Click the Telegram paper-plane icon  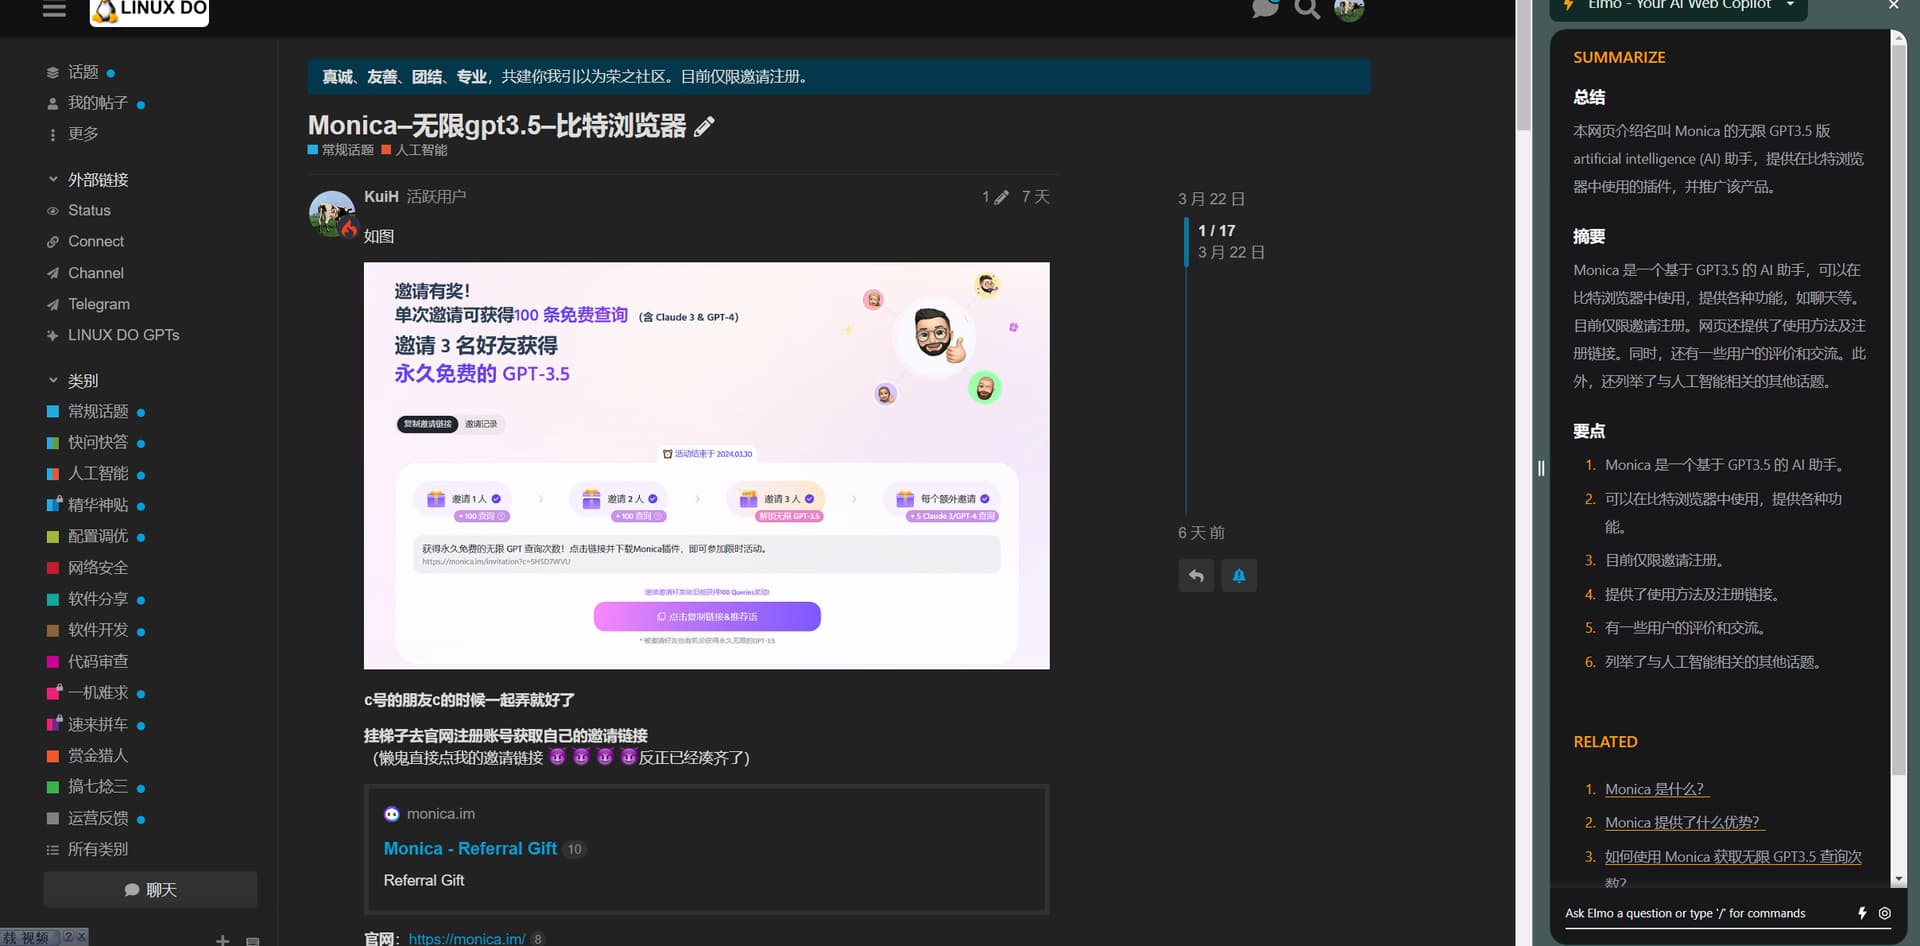pyautogui.click(x=53, y=304)
